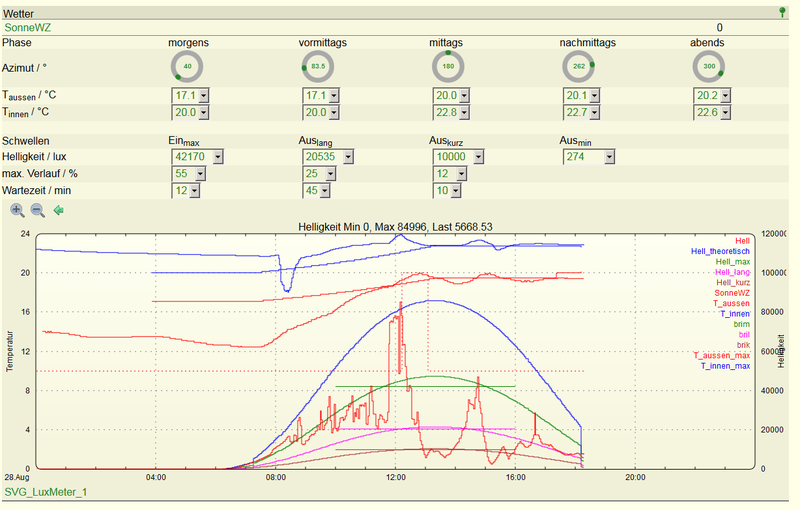The image size is (800, 510).
Task: Open the SonneWZ device link
Action: pos(28,28)
